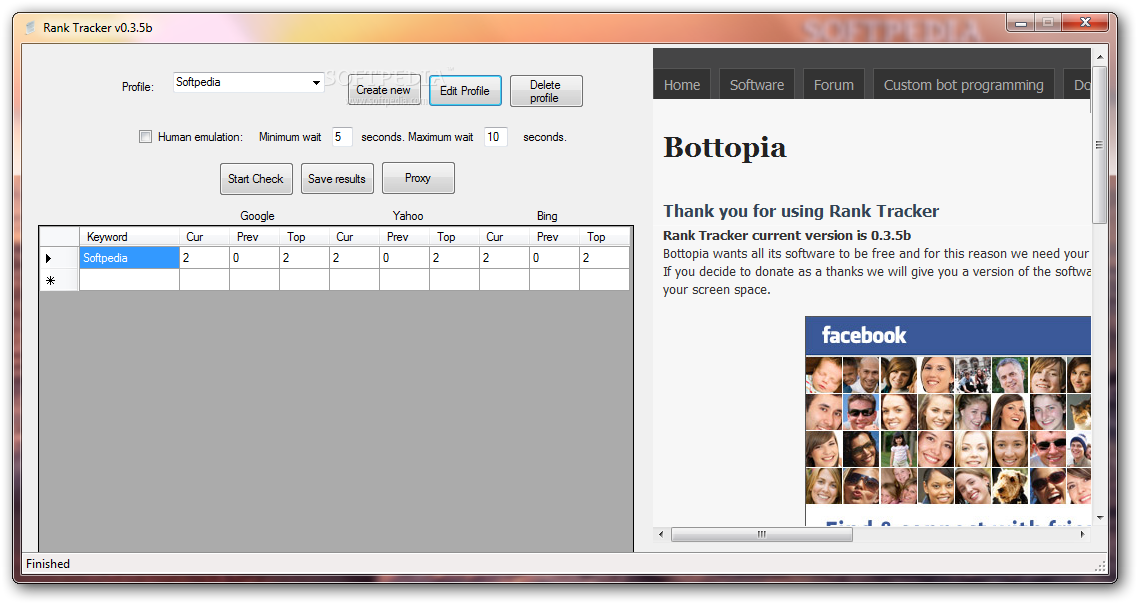
Task: Click the Bing Cur column header
Action: pos(504,237)
